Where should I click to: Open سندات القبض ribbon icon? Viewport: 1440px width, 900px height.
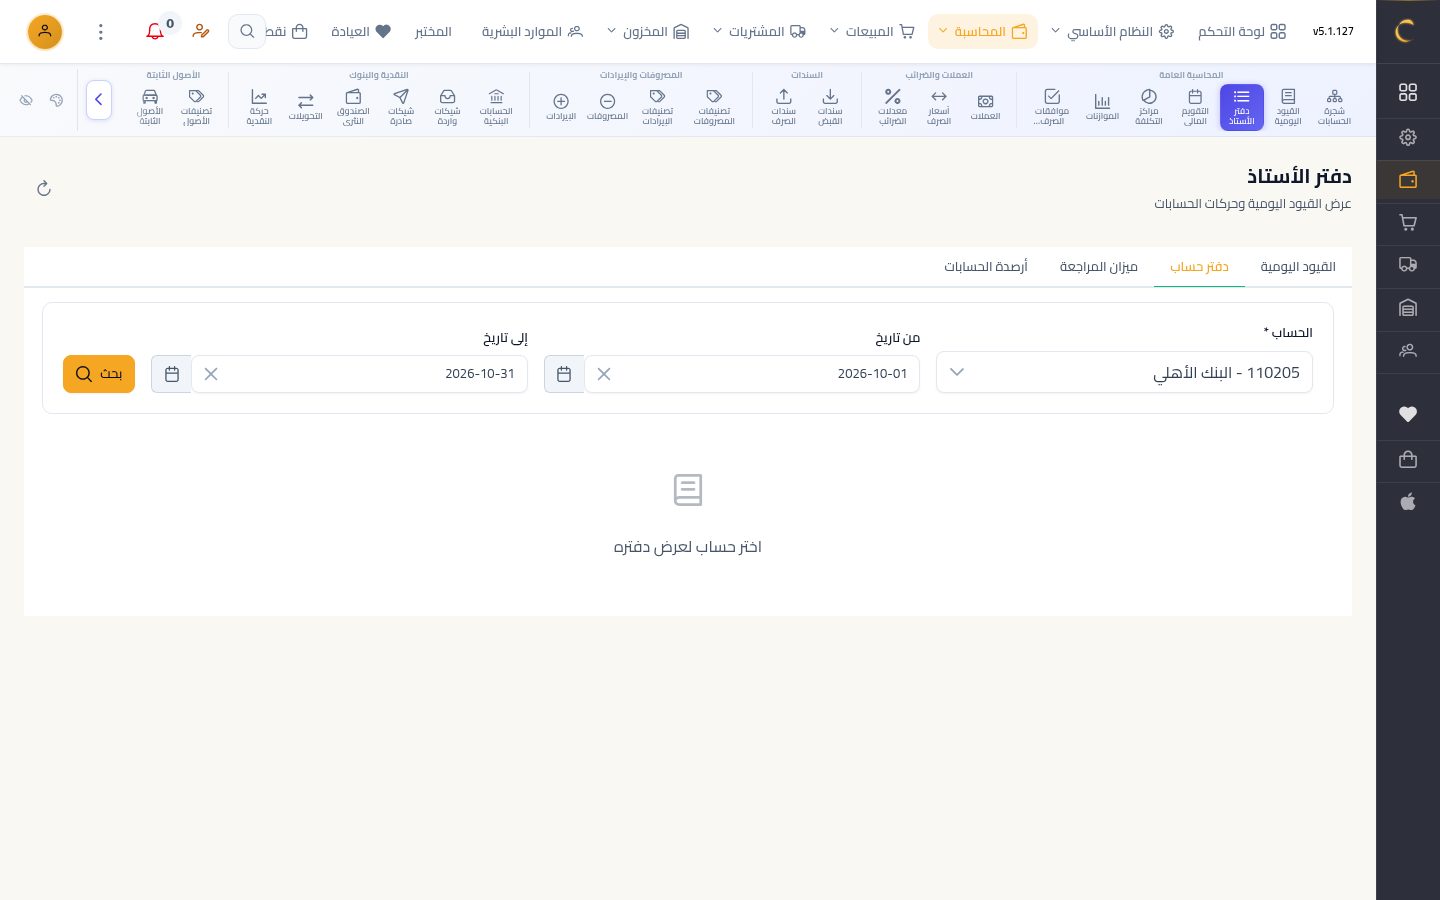click(830, 107)
